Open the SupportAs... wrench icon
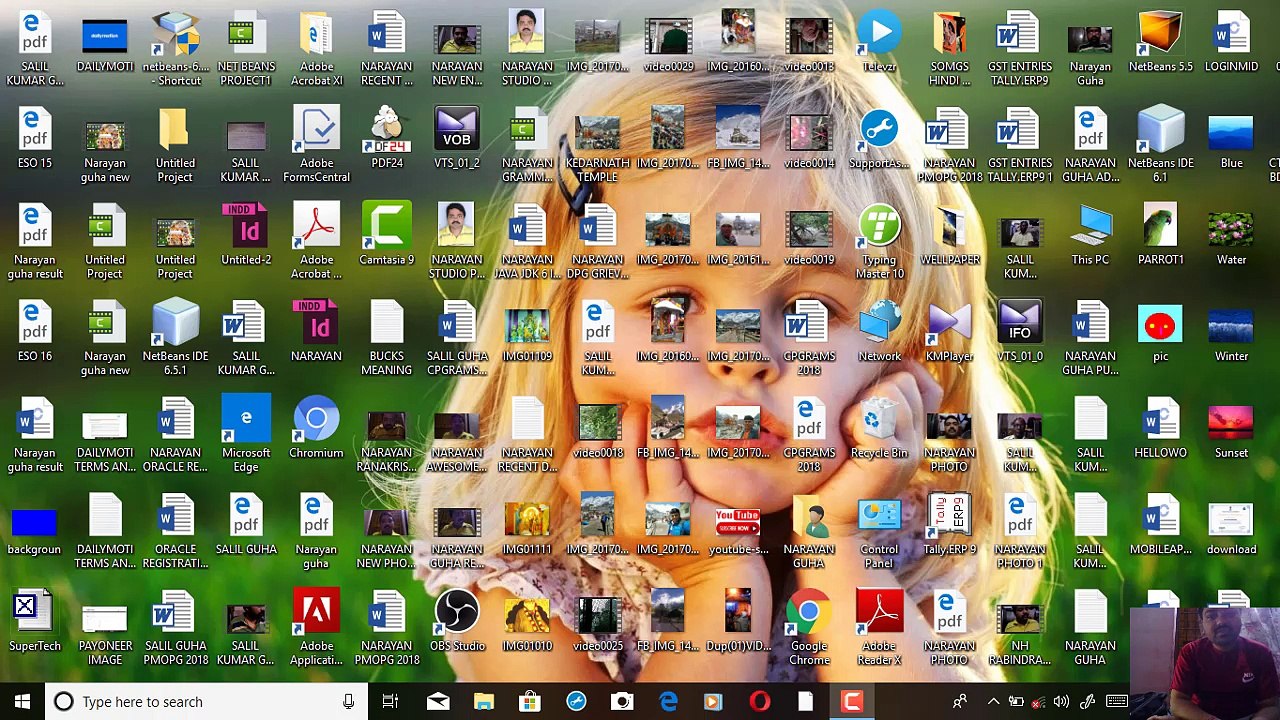Image resolution: width=1280 pixels, height=720 pixels. [879, 138]
